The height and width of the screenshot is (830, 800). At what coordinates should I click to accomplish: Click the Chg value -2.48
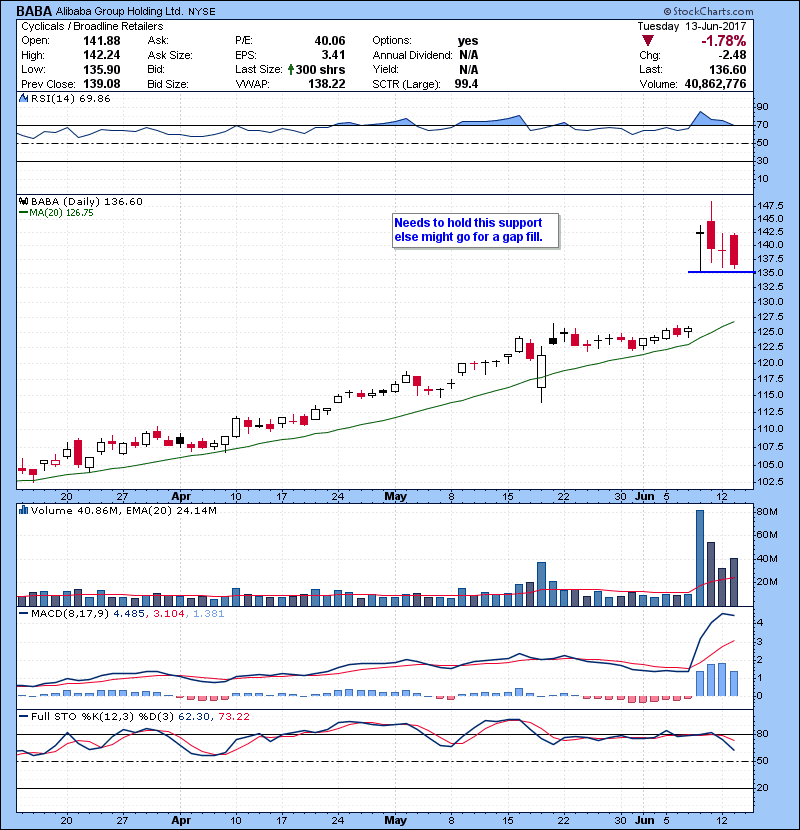click(x=732, y=55)
